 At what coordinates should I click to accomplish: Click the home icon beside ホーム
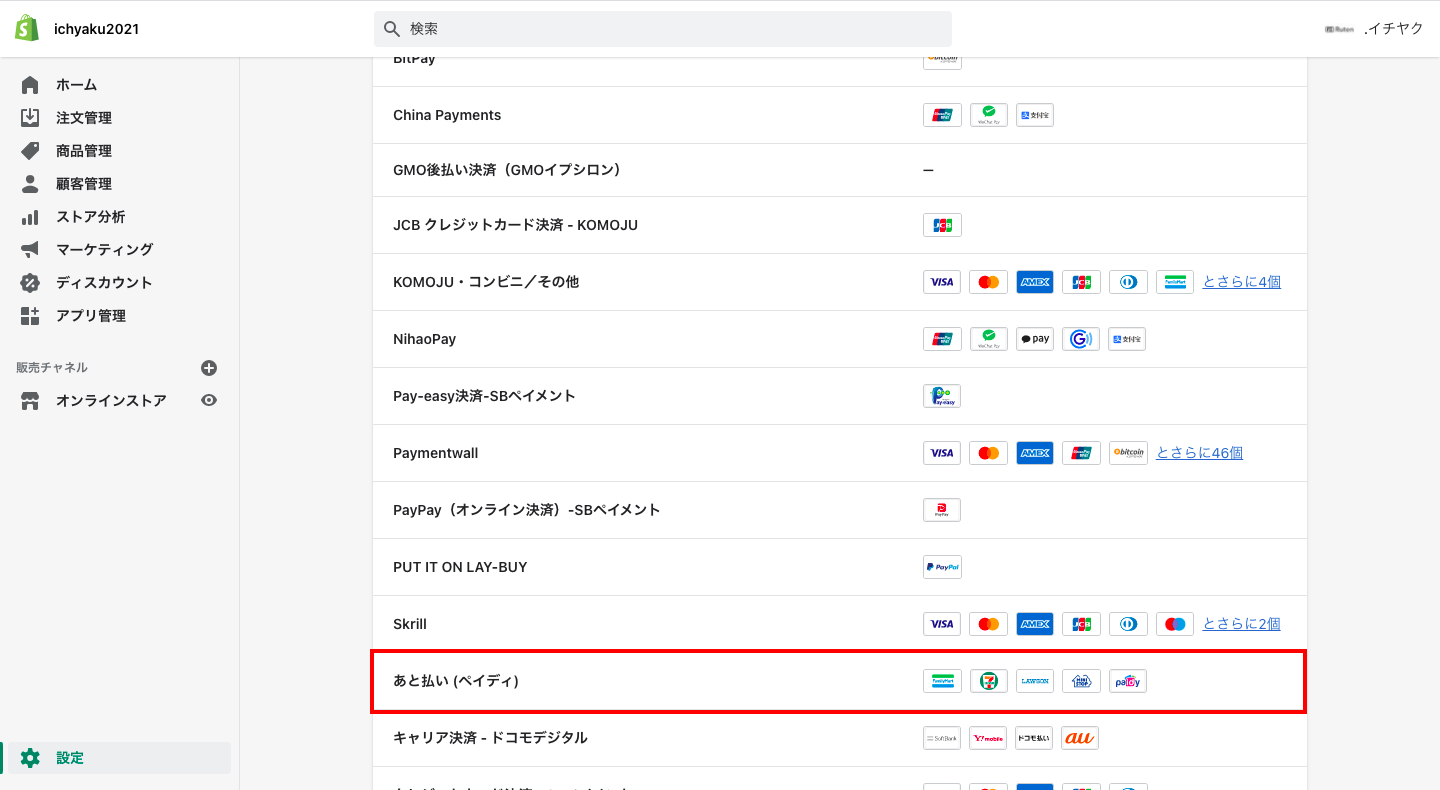30,85
